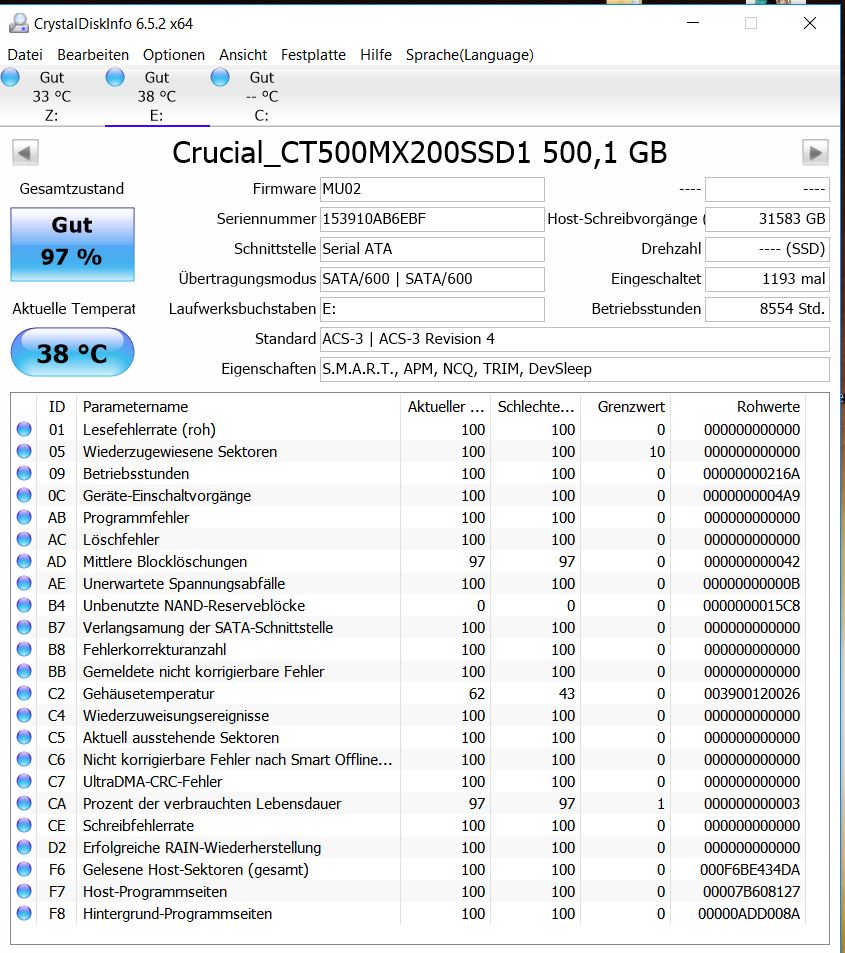
Task: Click the CrystalDiskInfo title bar app icon
Action: 19,23
